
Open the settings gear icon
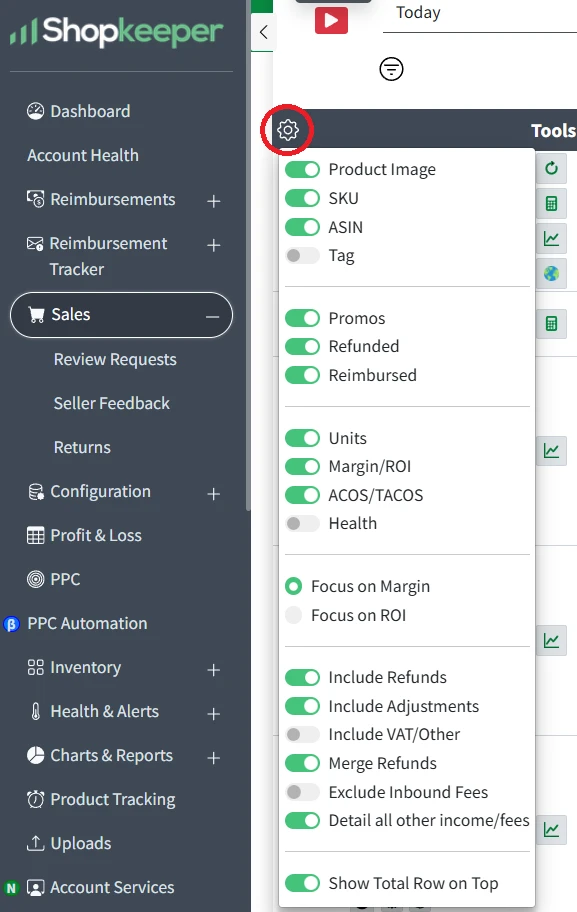tap(287, 130)
